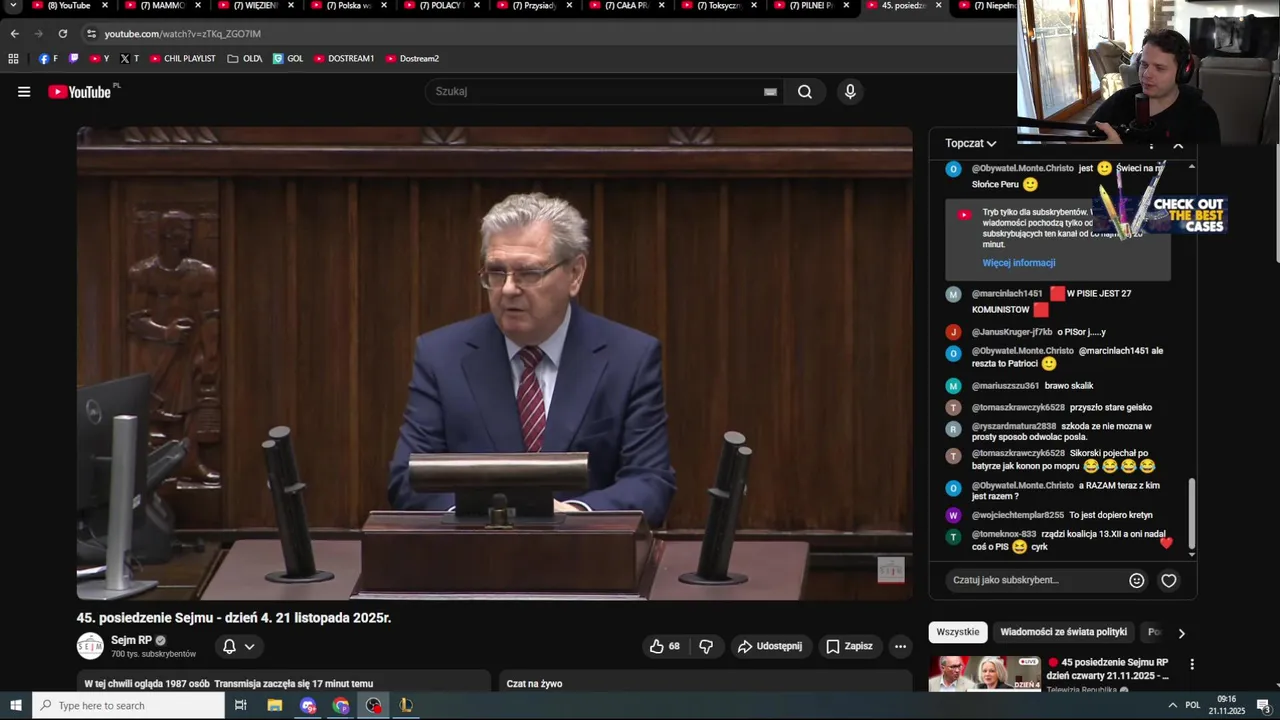Open the Windows notification center icon
The height and width of the screenshot is (720, 1280).
(x=1263, y=705)
